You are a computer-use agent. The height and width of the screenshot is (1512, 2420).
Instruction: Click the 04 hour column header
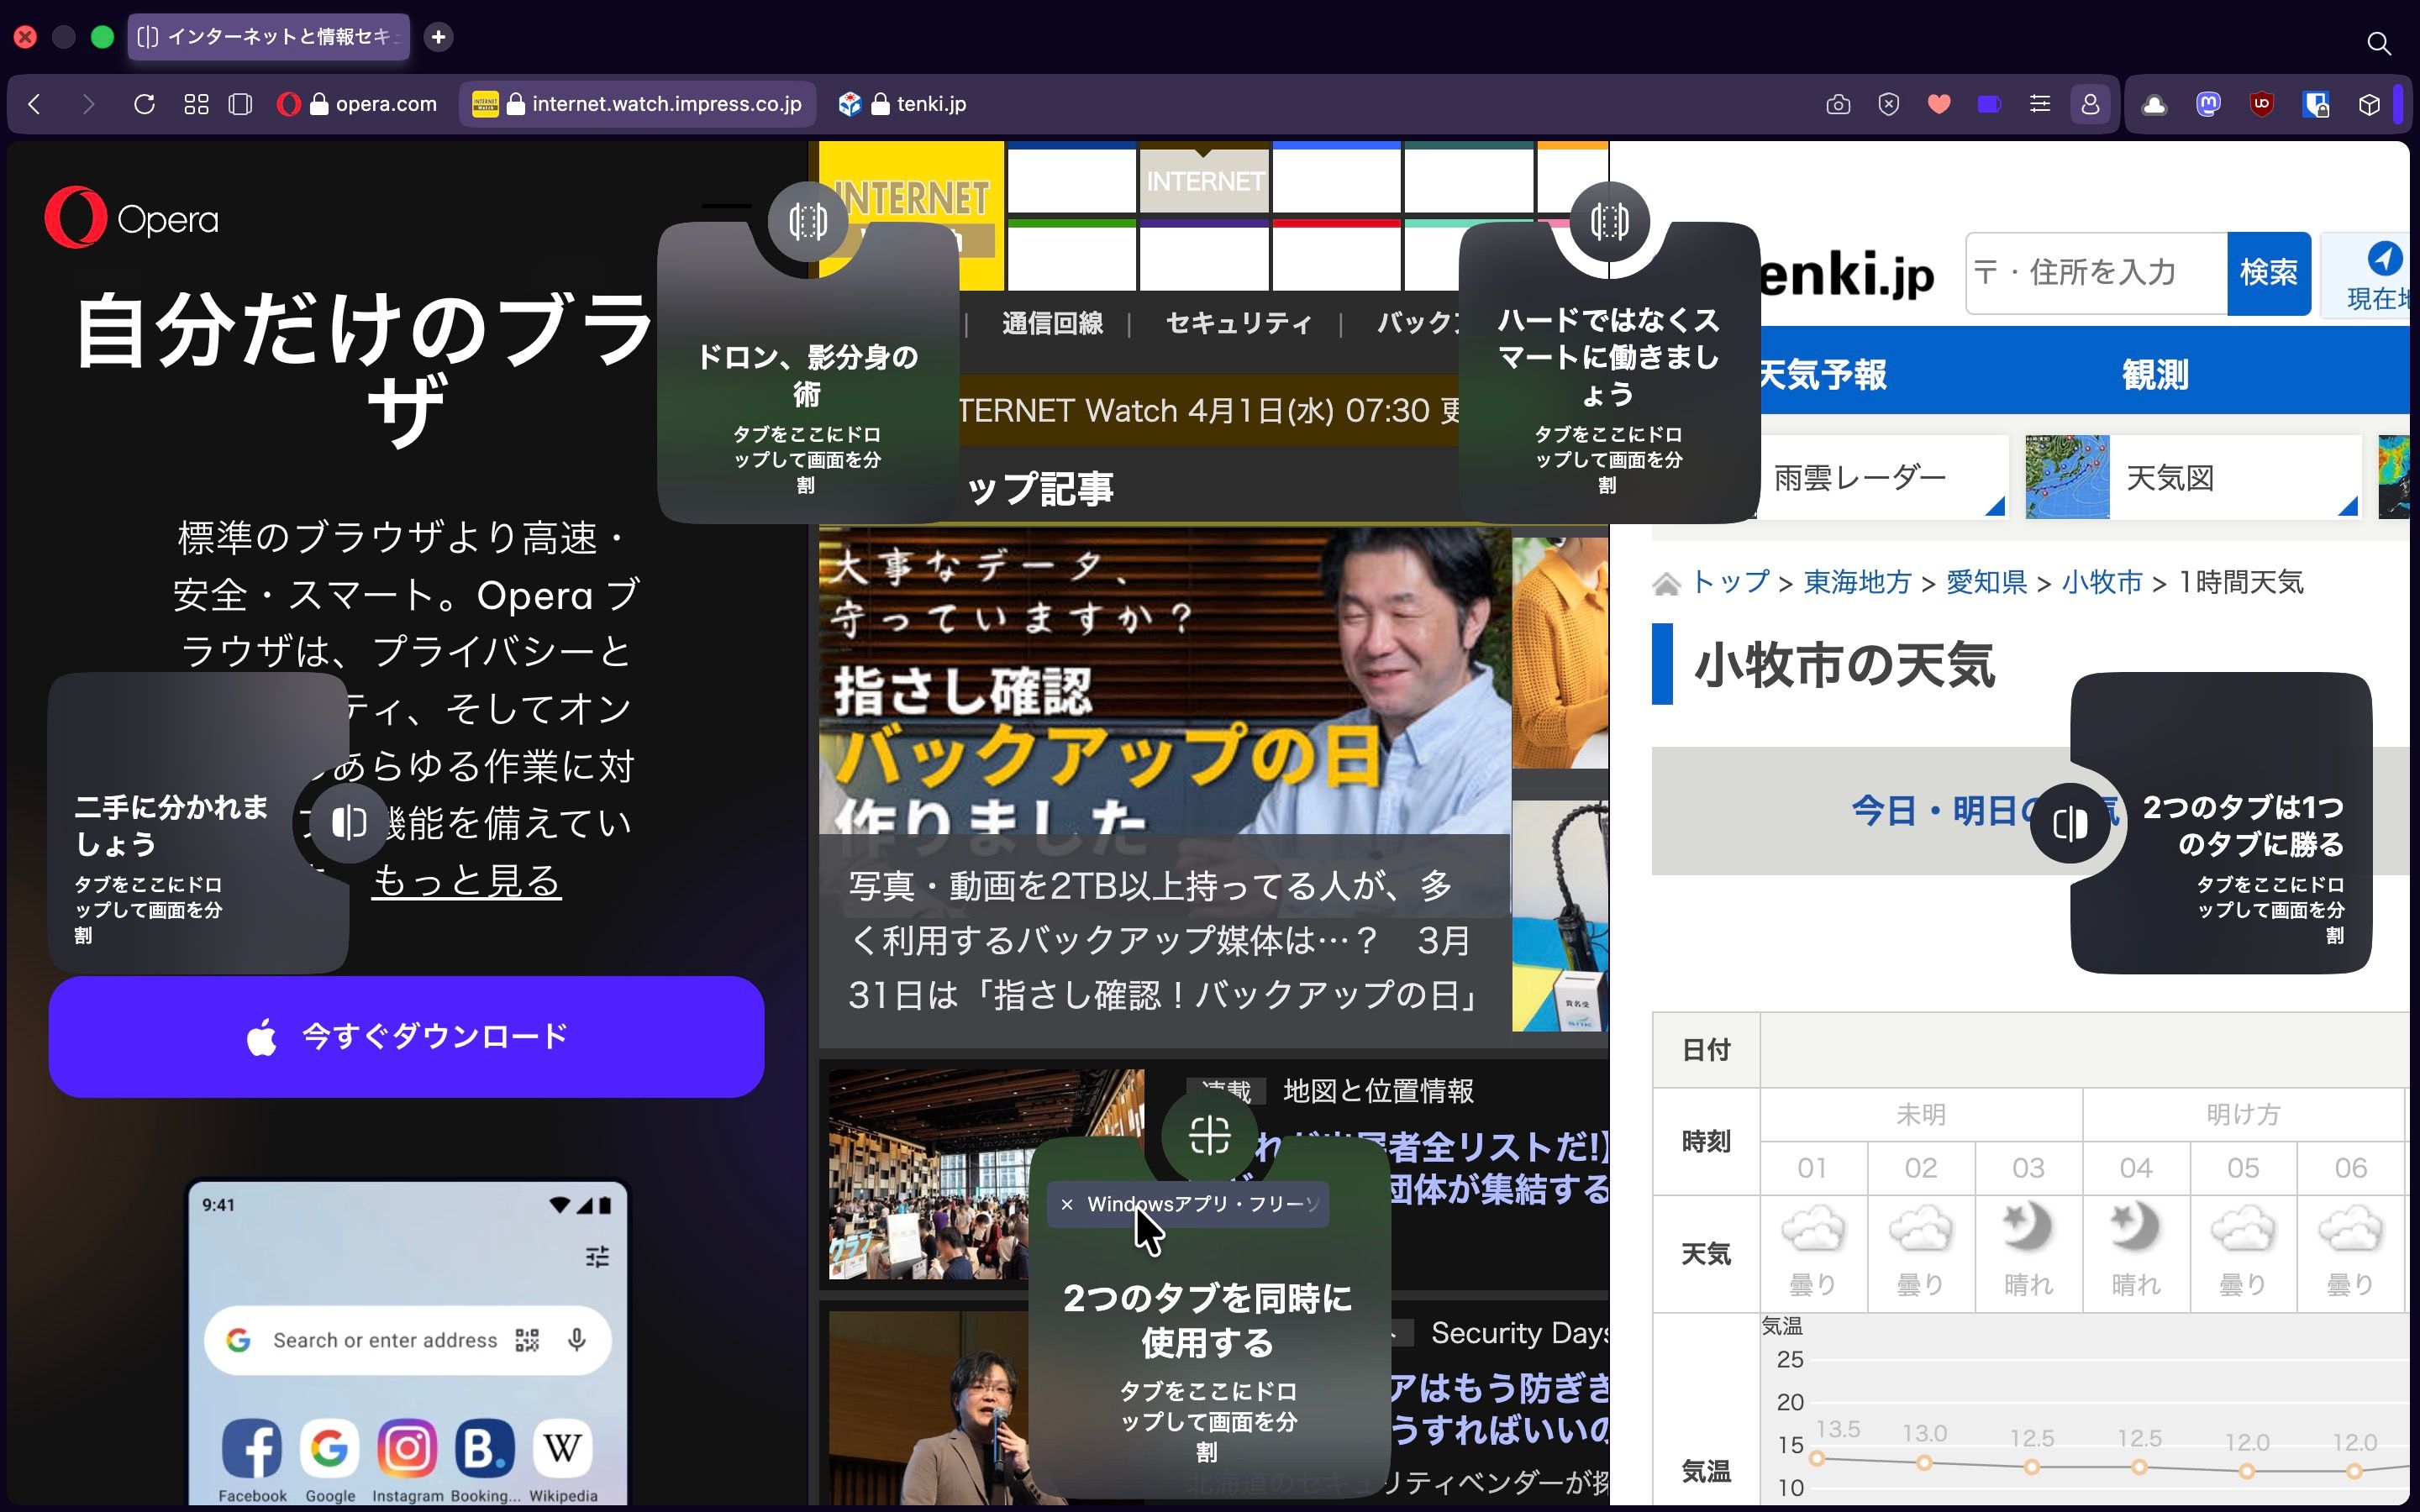coord(2136,1168)
